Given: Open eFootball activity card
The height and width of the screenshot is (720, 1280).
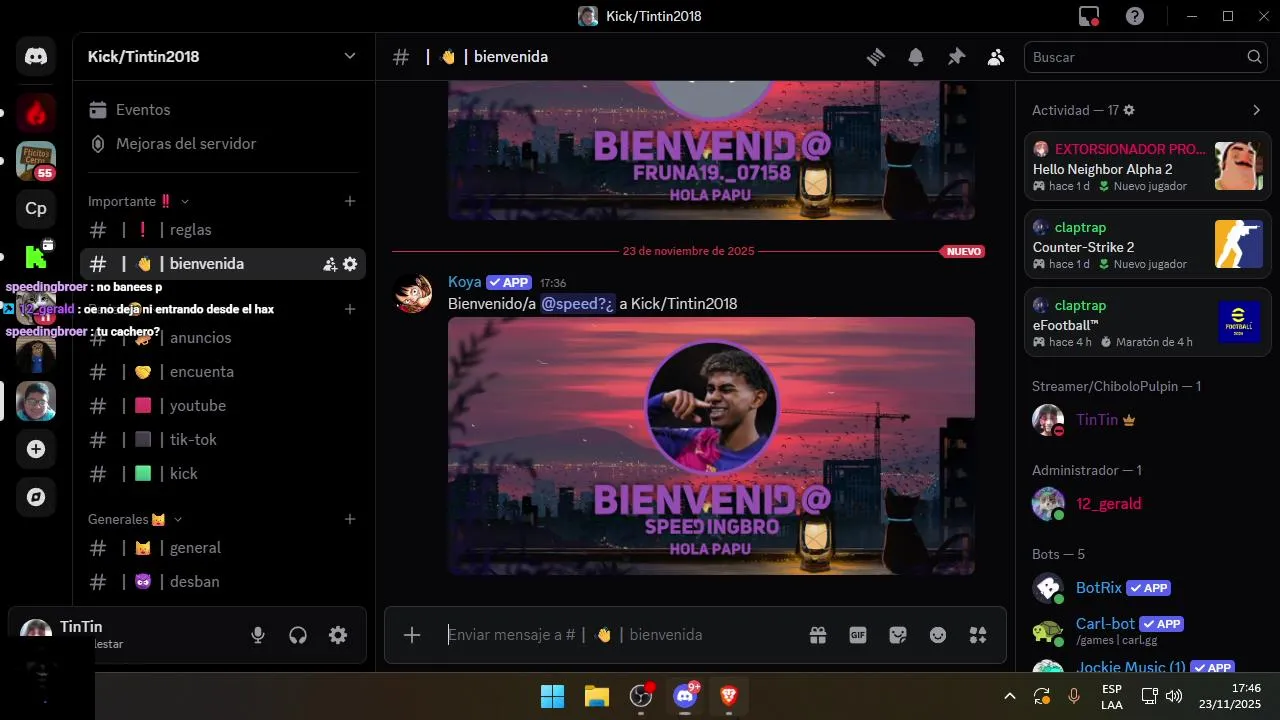Looking at the screenshot, I should [x=1147, y=322].
